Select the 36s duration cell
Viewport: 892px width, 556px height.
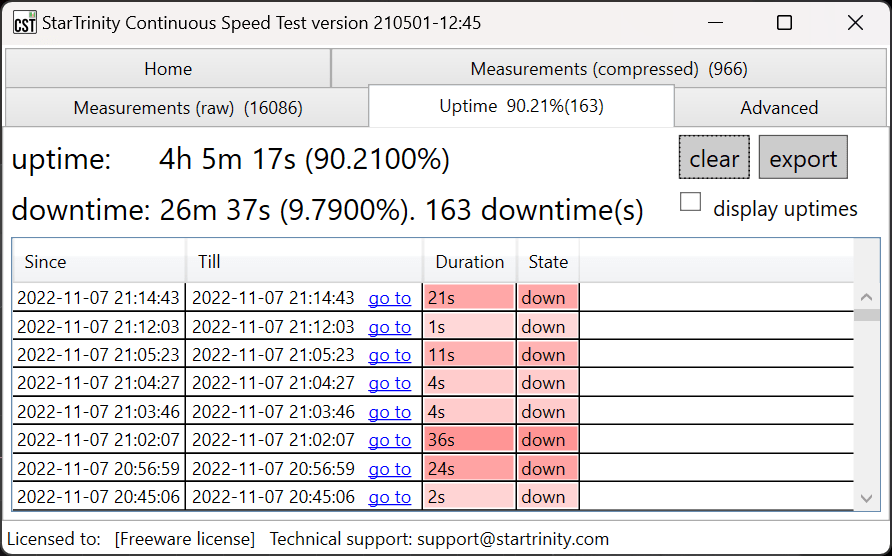click(469, 439)
